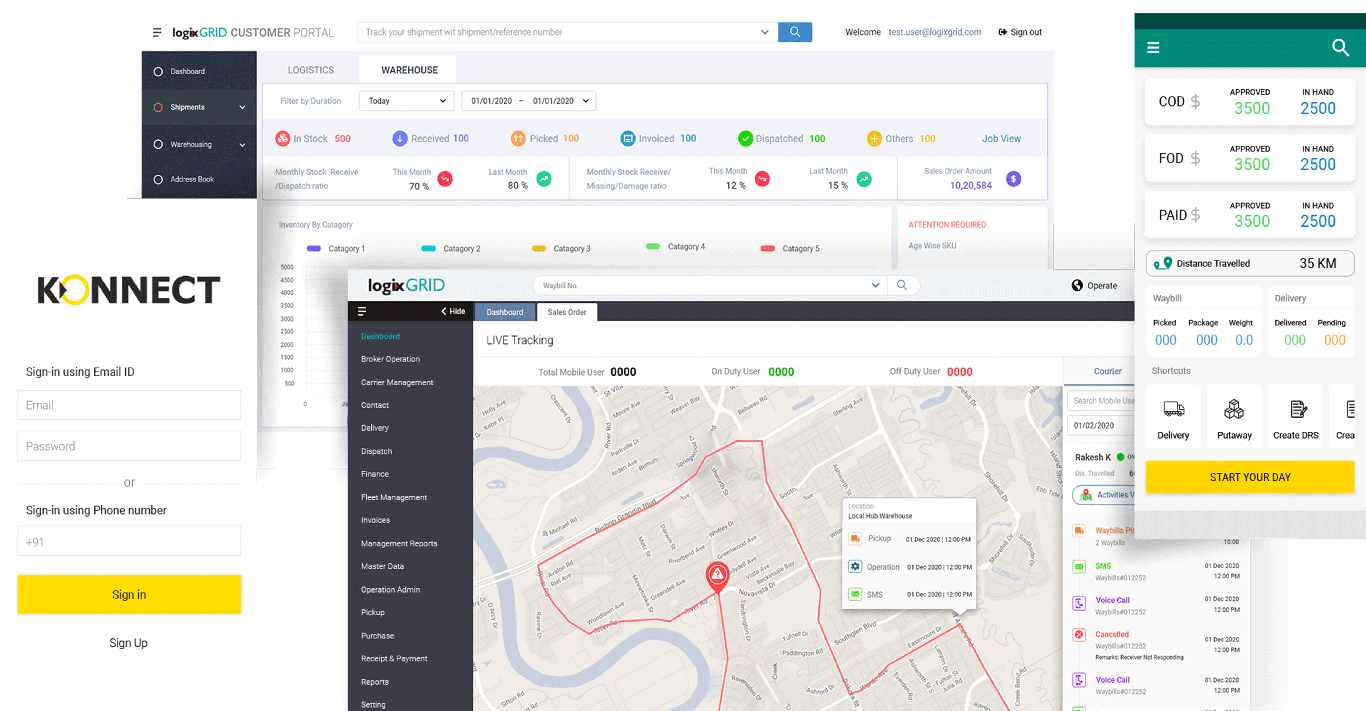Click the Operate globe icon

pos(1077,285)
